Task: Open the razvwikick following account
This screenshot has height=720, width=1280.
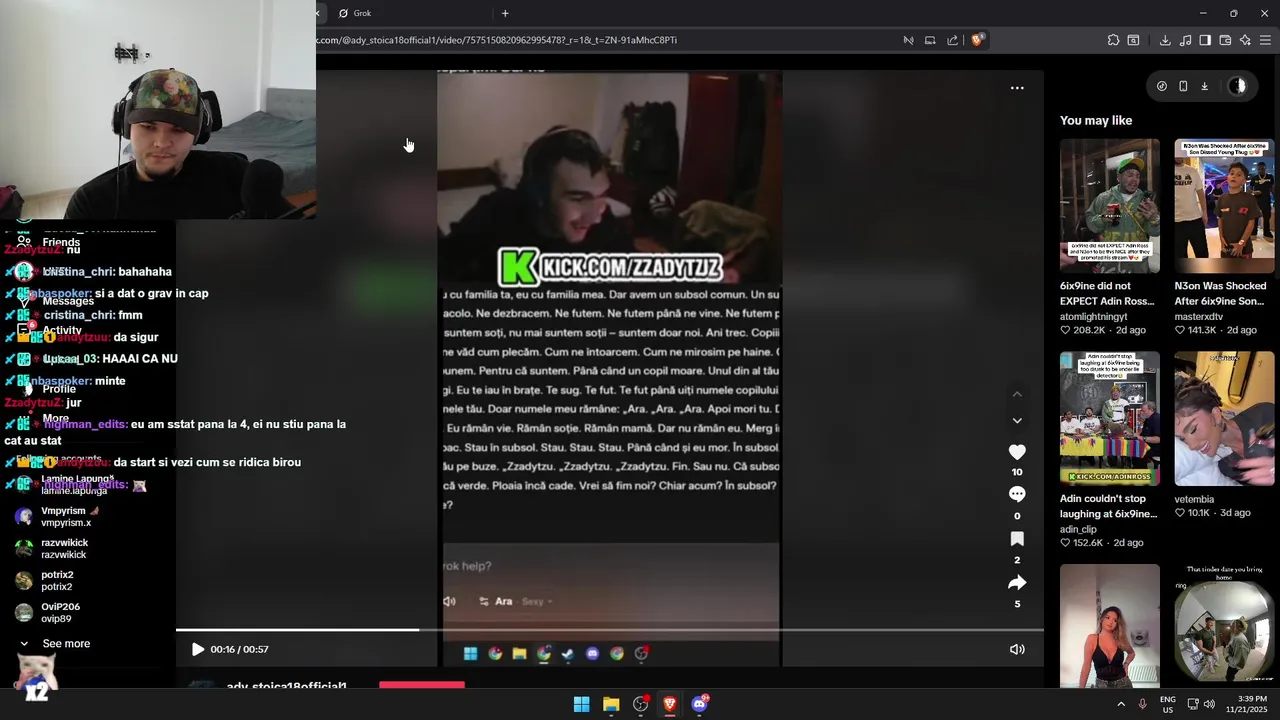Action: 63,548
